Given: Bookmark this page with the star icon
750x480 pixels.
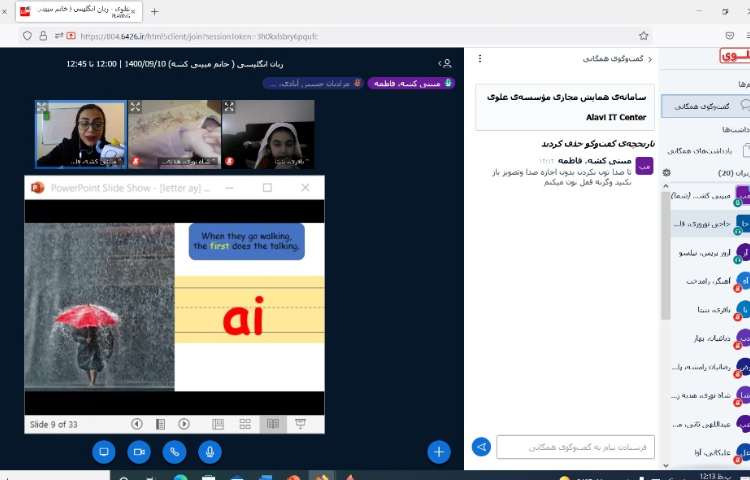Looking at the screenshot, I should pos(644,36).
